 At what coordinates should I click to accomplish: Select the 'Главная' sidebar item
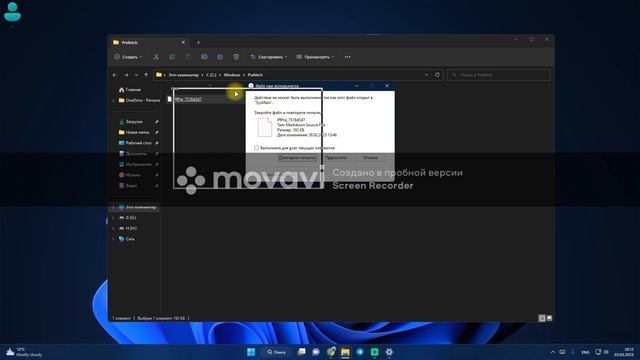coord(130,89)
